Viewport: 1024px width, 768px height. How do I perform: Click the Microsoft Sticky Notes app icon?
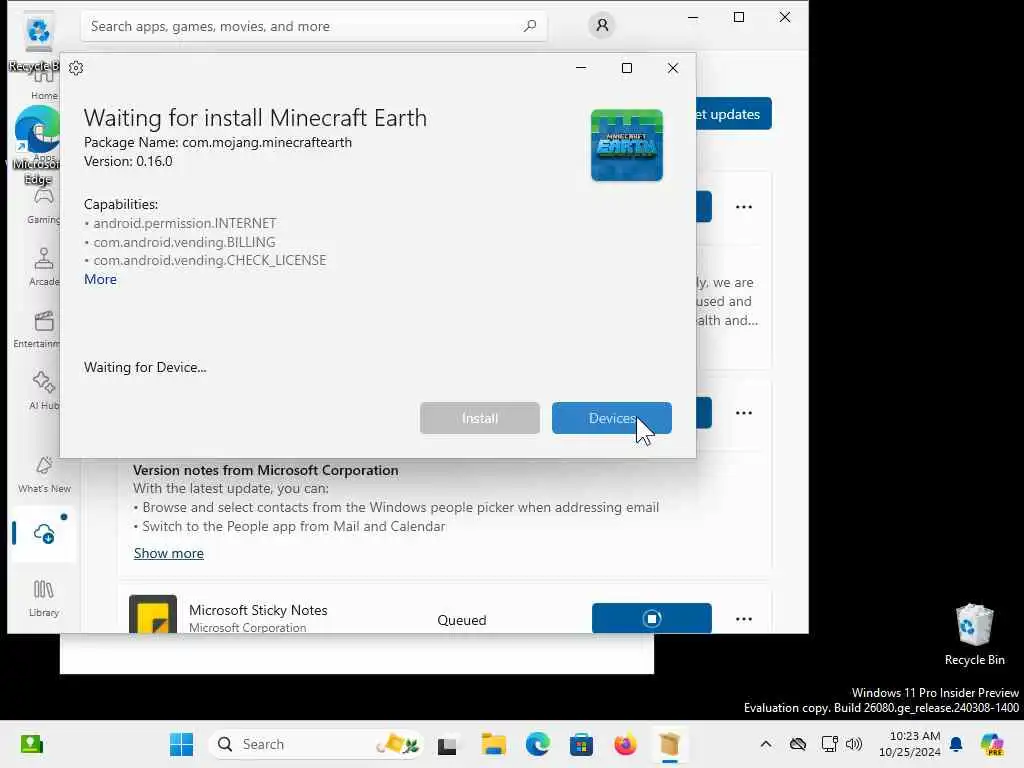[153, 614]
